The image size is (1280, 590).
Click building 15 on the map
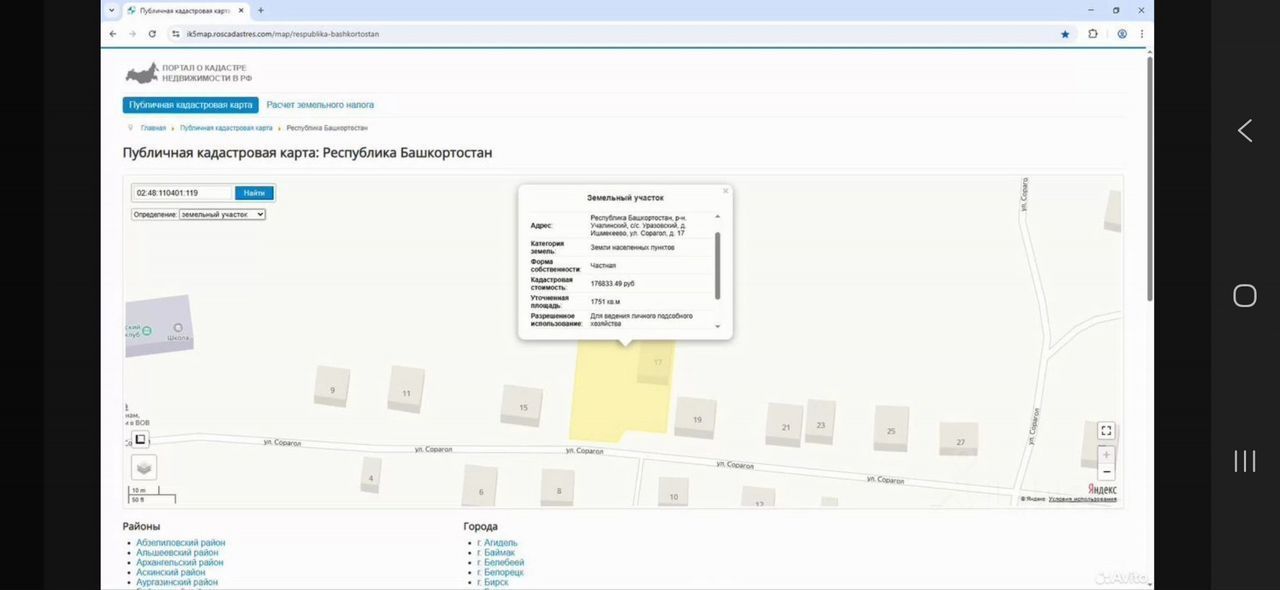pos(522,406)
